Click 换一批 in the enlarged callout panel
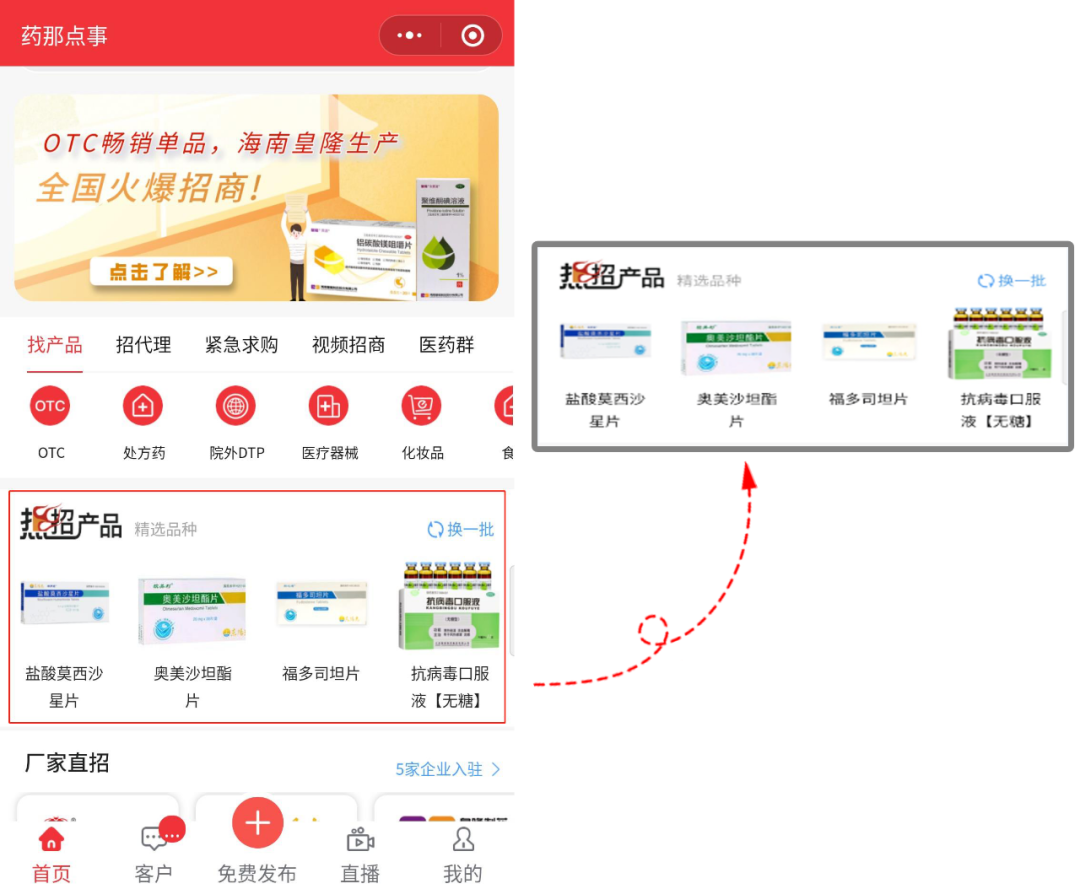The height and width of the screenshot is (889, 1080). pyautogui.click(x=1012, y=280)
